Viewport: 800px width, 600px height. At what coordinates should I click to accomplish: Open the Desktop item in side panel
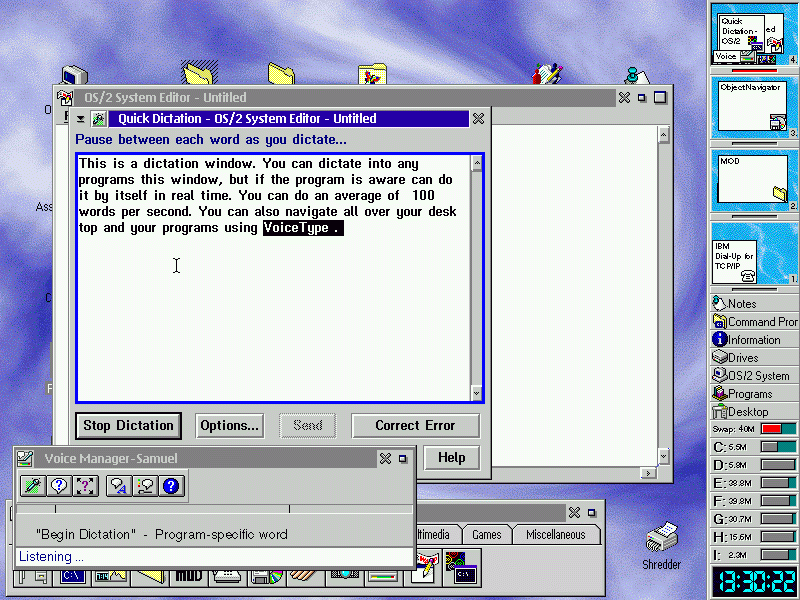pyautogui.click(x=754, y=412)
